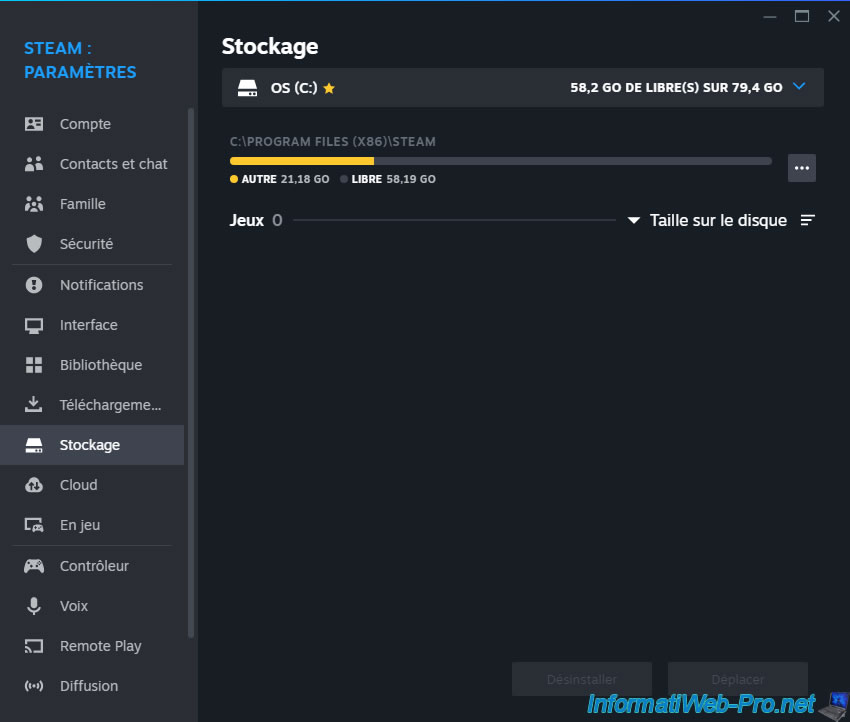Click the Sécurité shield icon
The width and height of the screenshot is (850, 722).
(34, 244)
